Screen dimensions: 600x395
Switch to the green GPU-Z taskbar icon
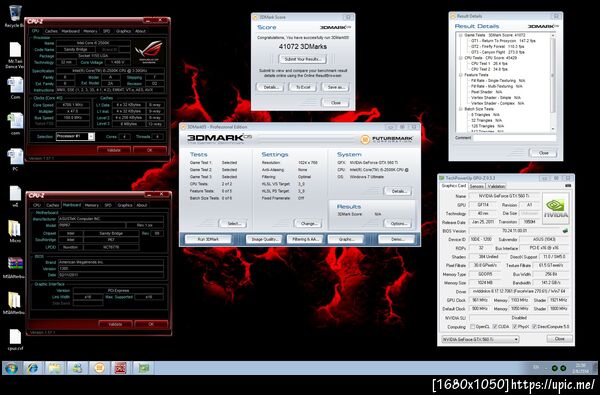[144, 368]
